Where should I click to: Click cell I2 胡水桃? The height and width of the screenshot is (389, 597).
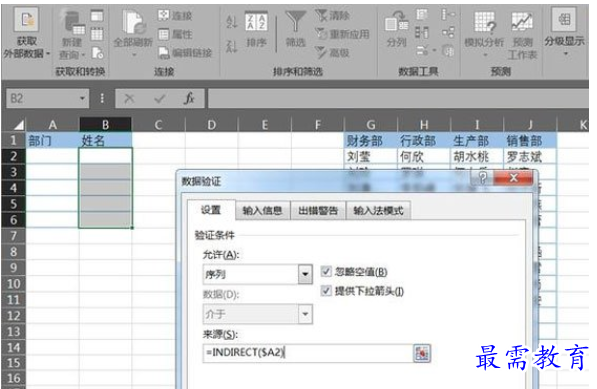477,156
